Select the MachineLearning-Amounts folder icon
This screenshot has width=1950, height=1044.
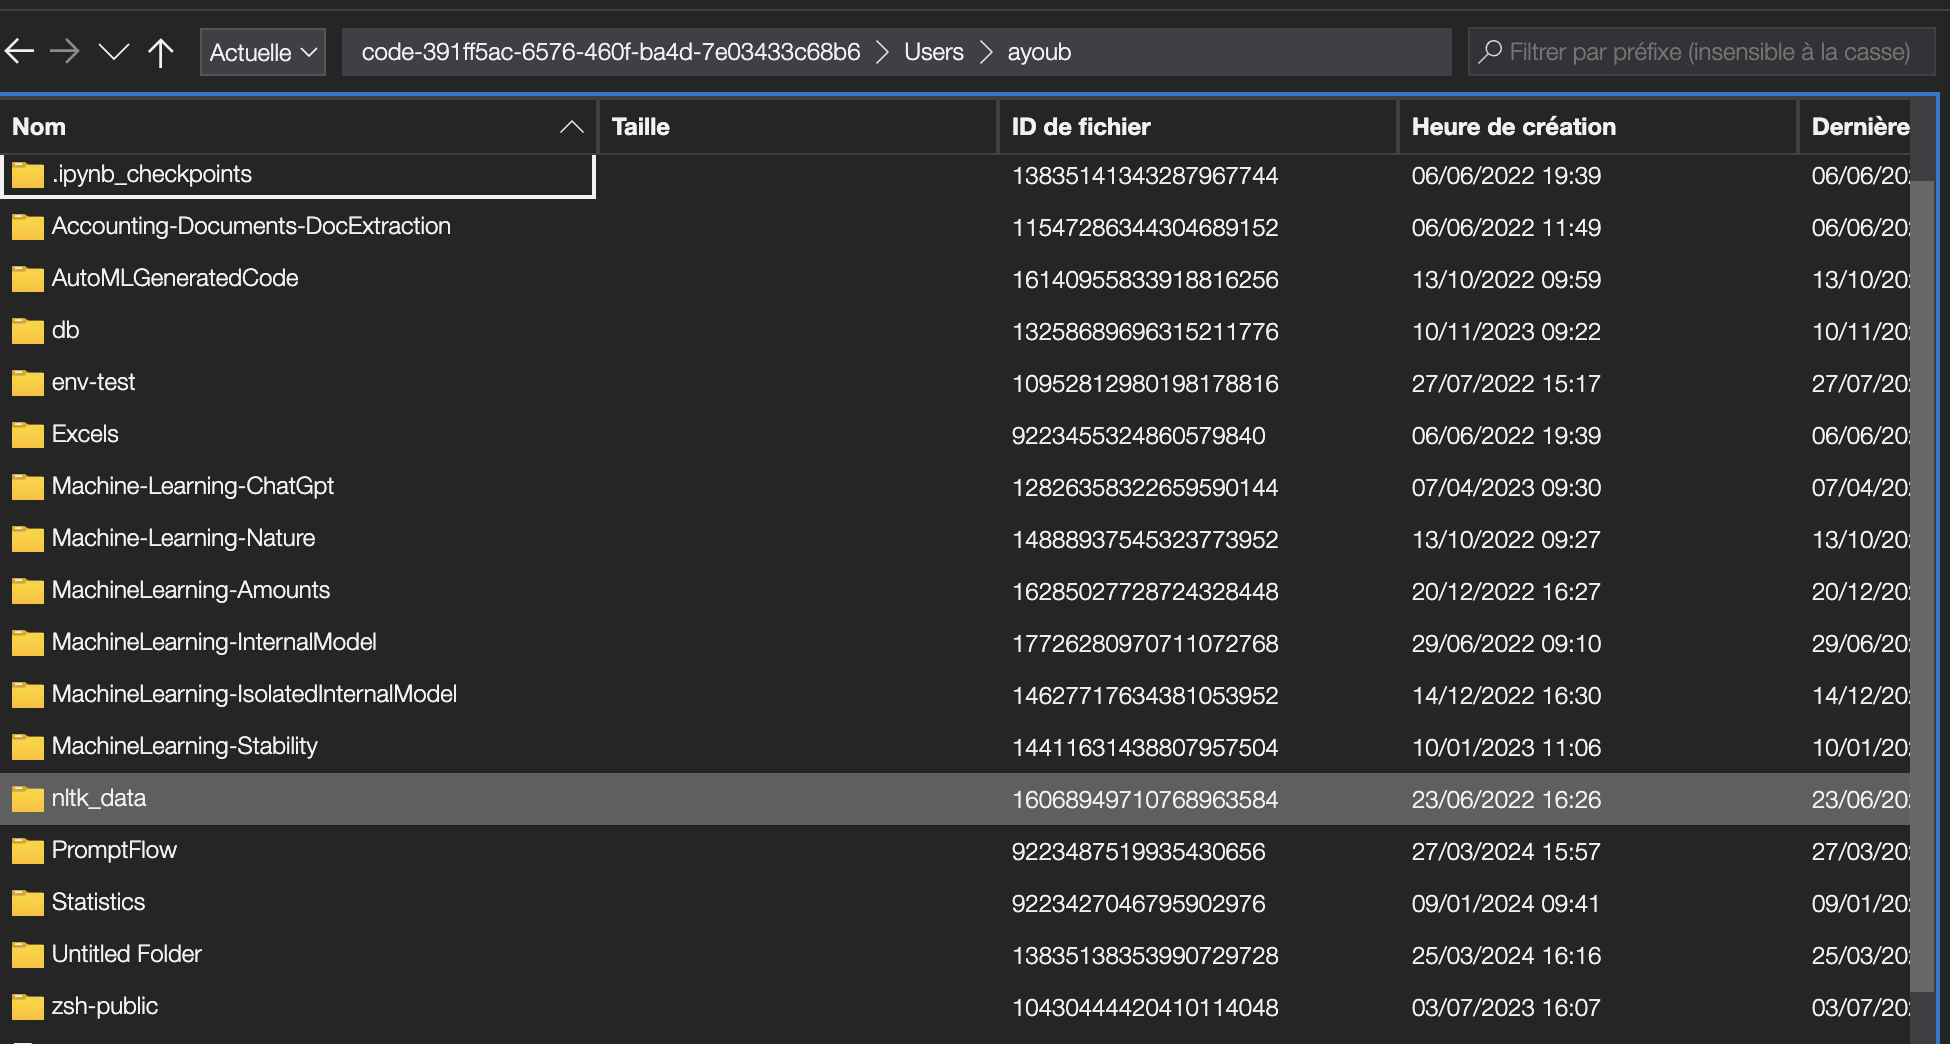coord(27,591)
